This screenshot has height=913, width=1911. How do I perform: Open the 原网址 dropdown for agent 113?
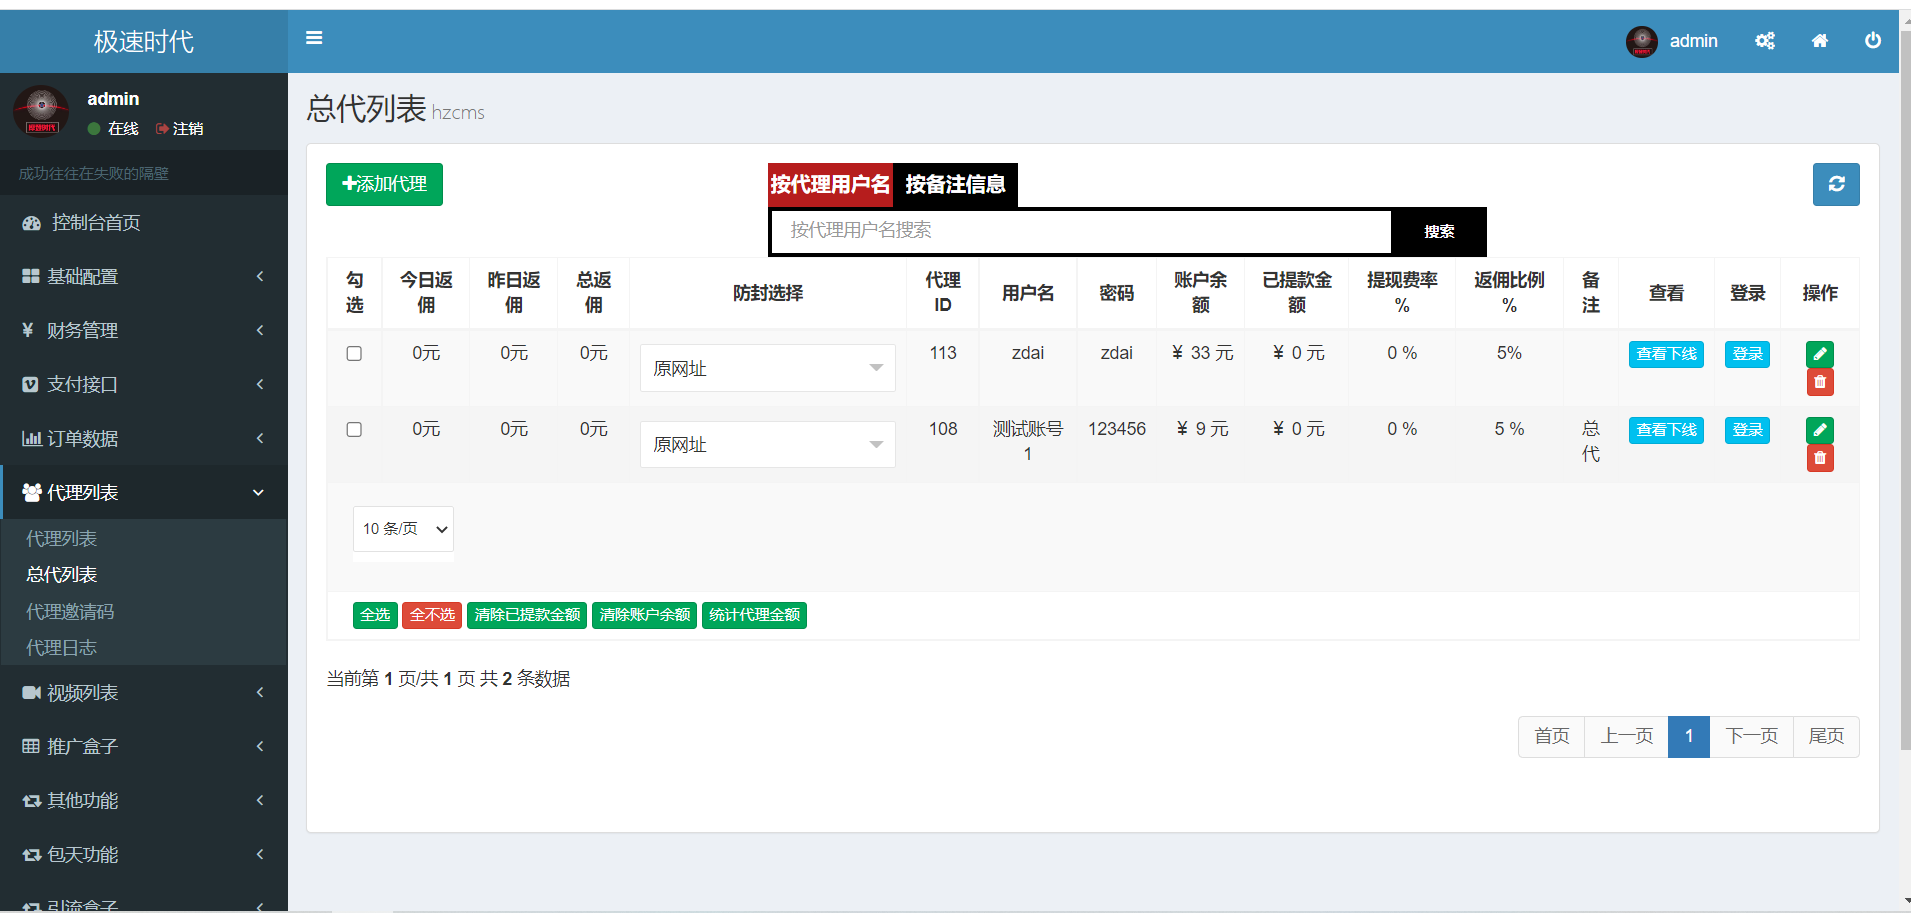[767, 368]
